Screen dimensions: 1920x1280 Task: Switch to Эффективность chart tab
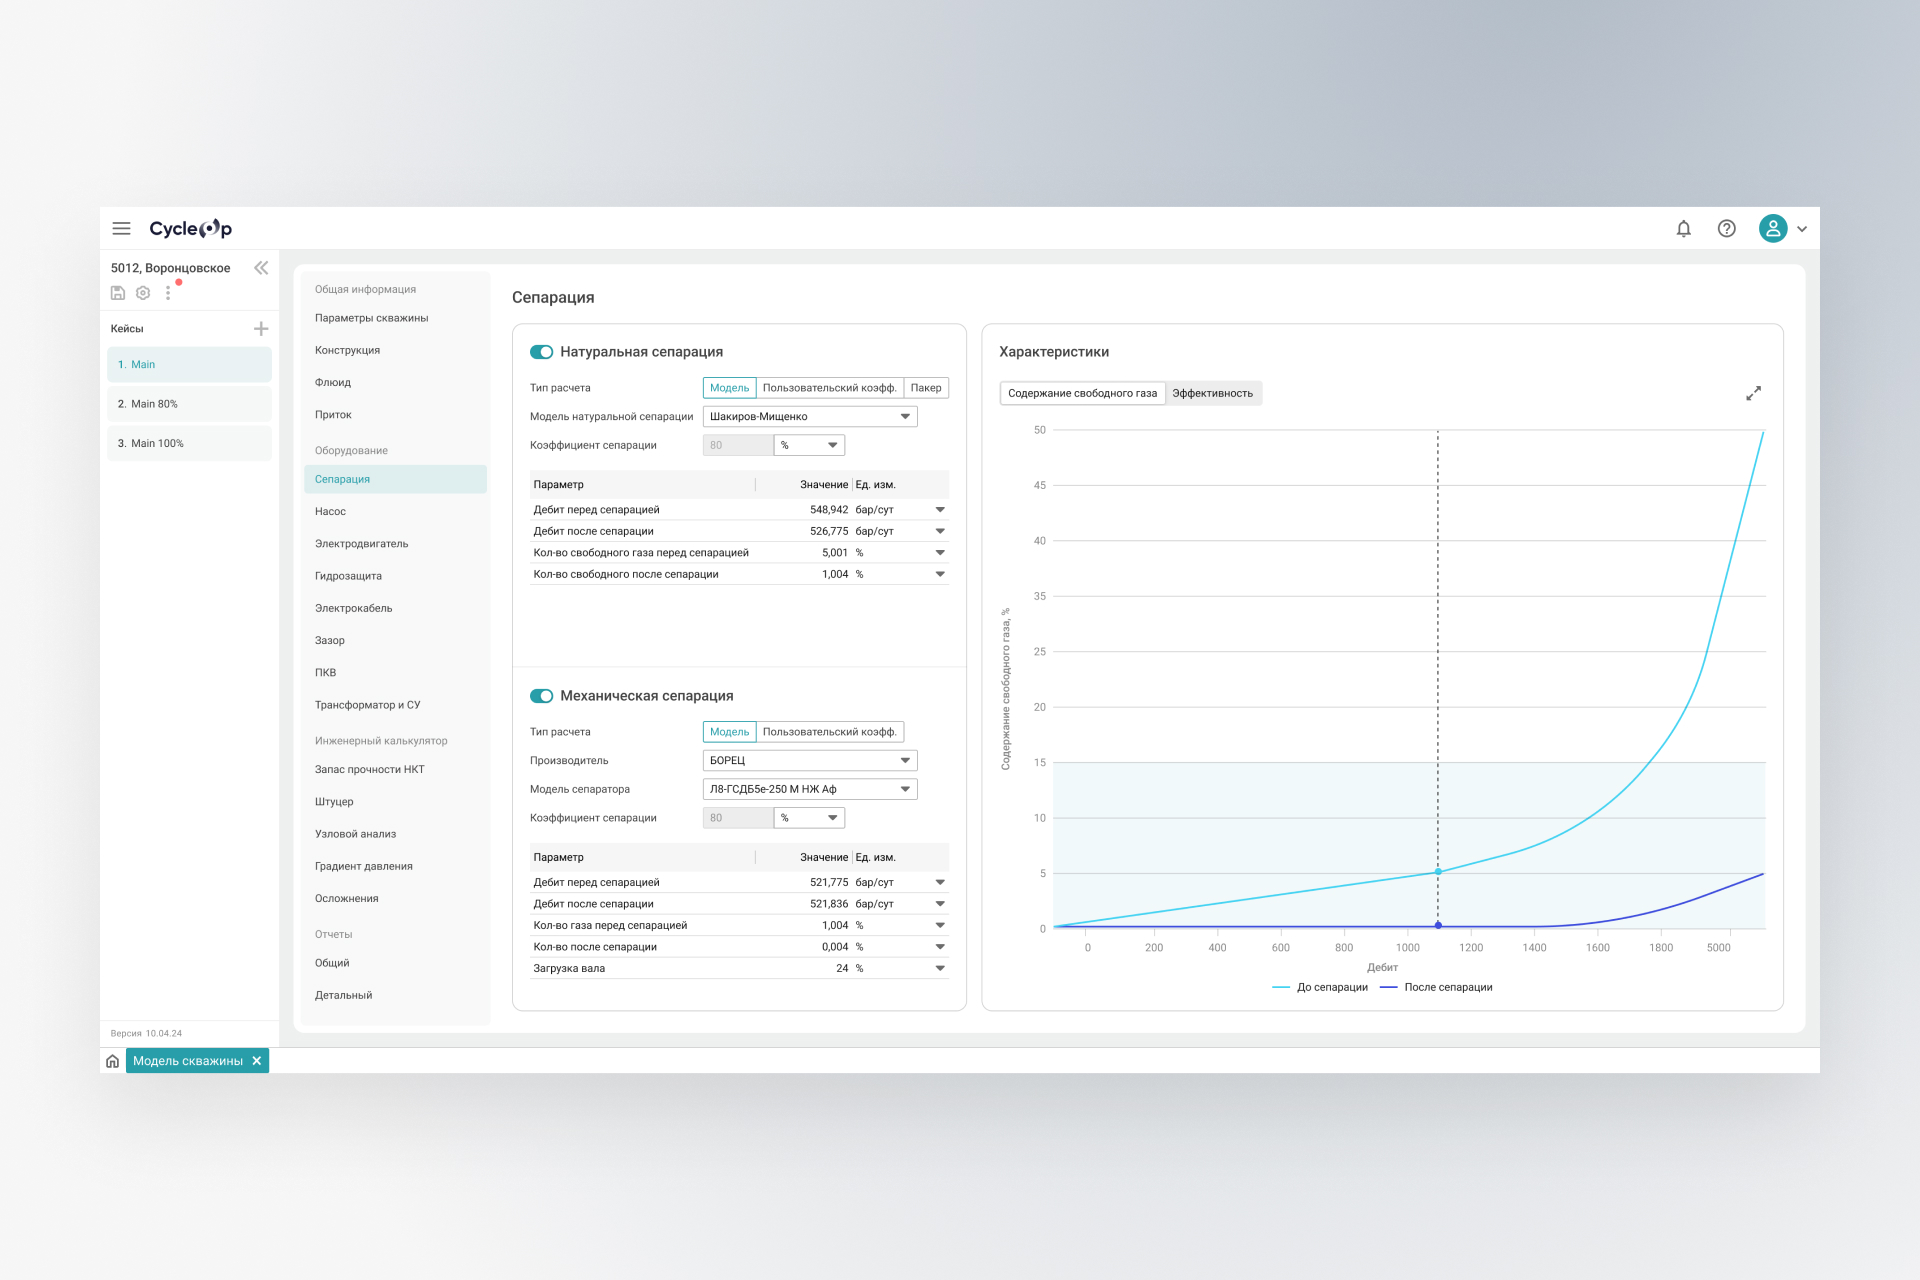click(1212, 393)
